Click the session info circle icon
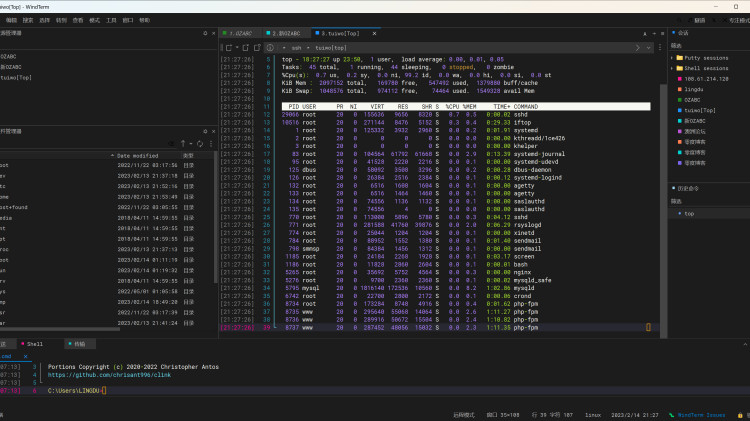 (270, 48)
